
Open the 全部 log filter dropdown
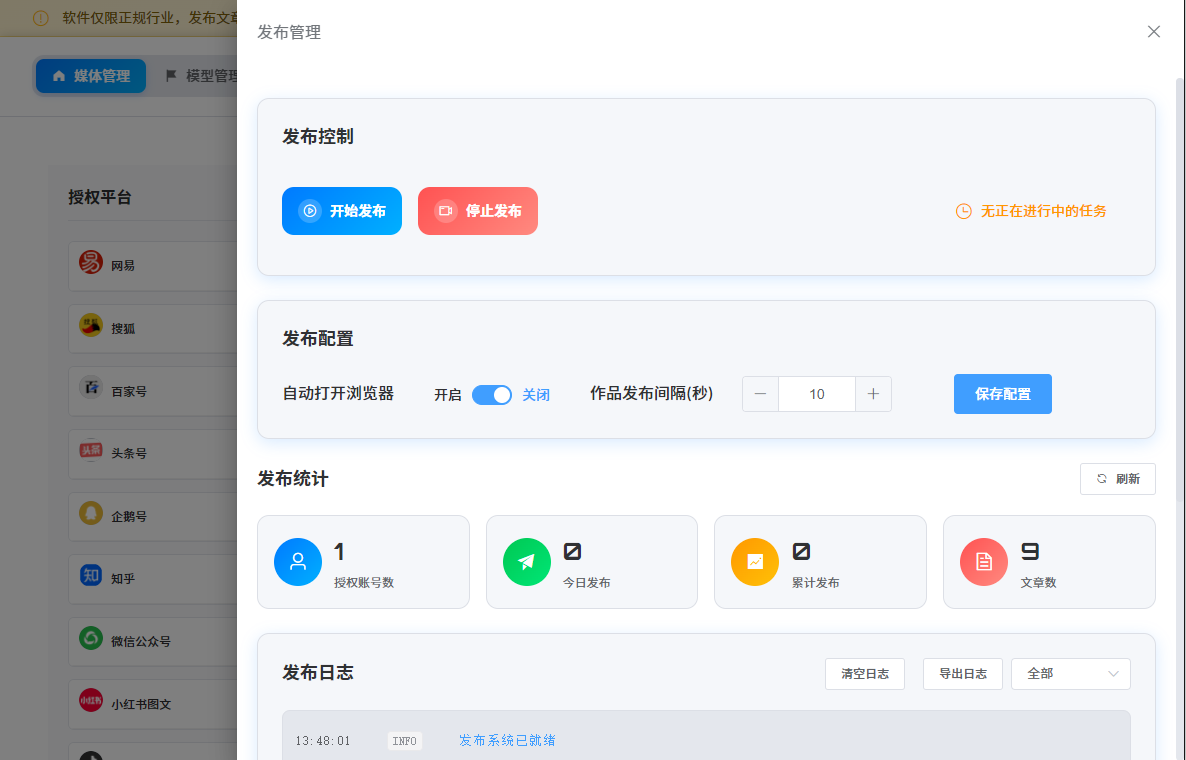(1071, 674)
